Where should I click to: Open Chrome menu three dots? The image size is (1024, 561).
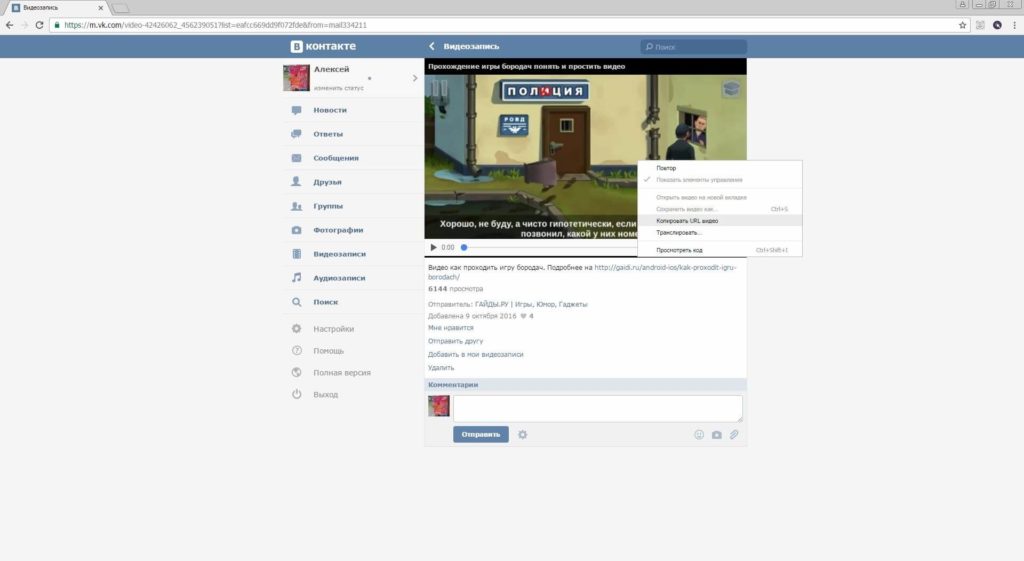click(1014, 25)
